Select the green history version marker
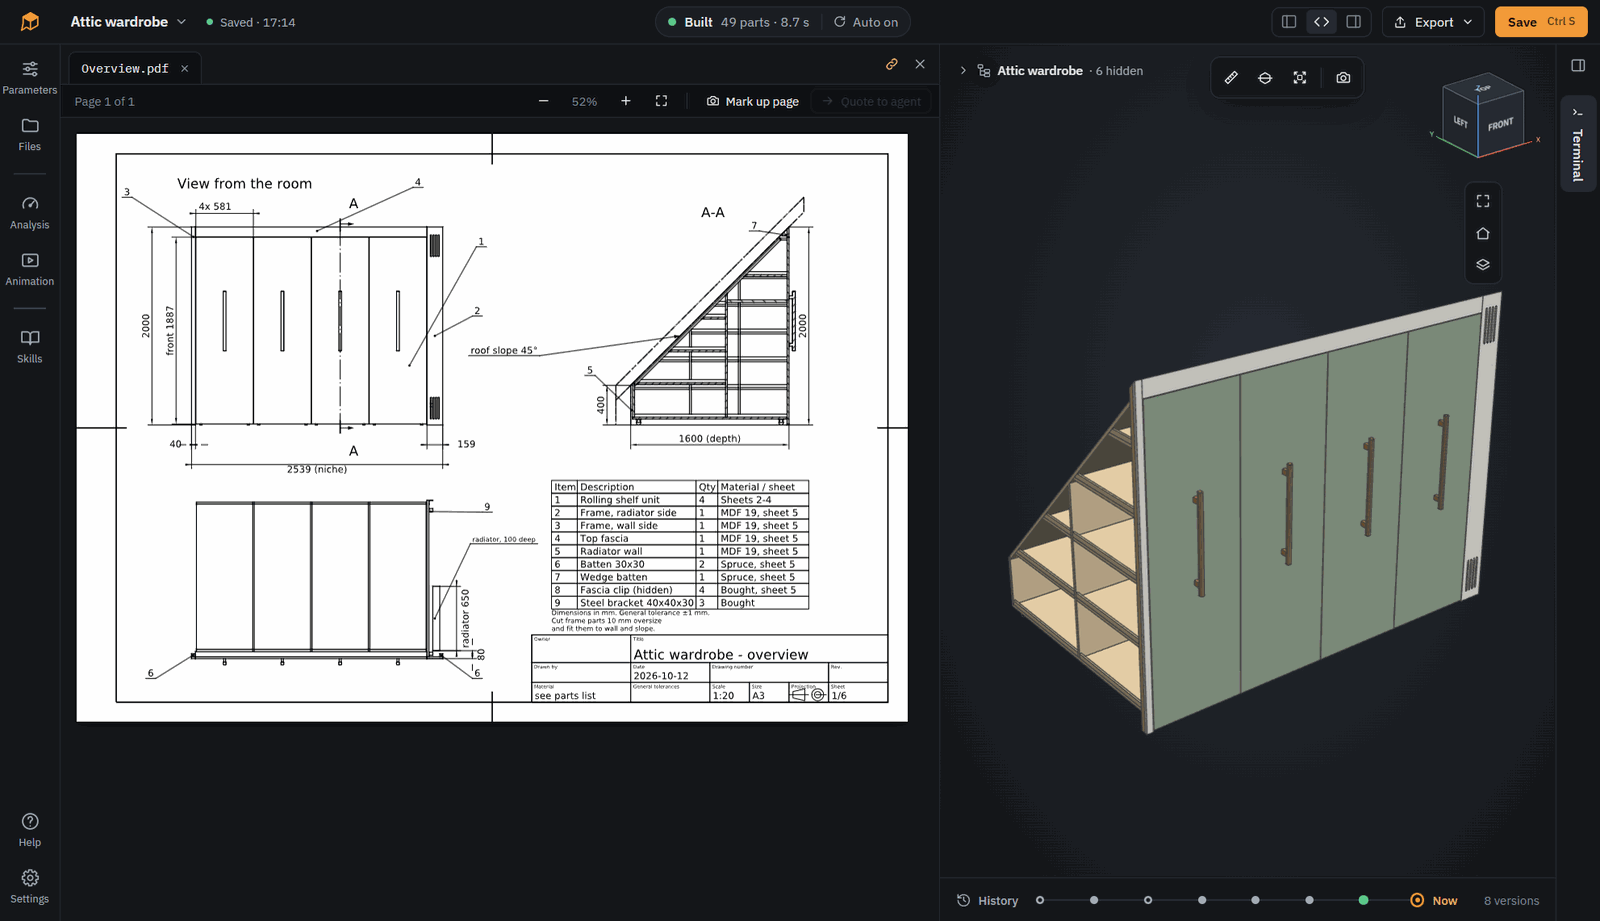The height and width of the screenshot is (921, 1600). click(x=1363, y=901)
